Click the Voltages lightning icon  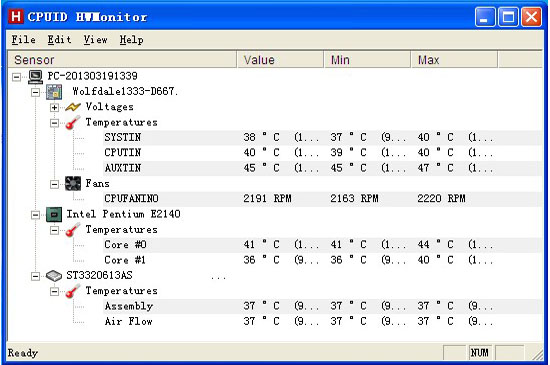click(73, 107)
